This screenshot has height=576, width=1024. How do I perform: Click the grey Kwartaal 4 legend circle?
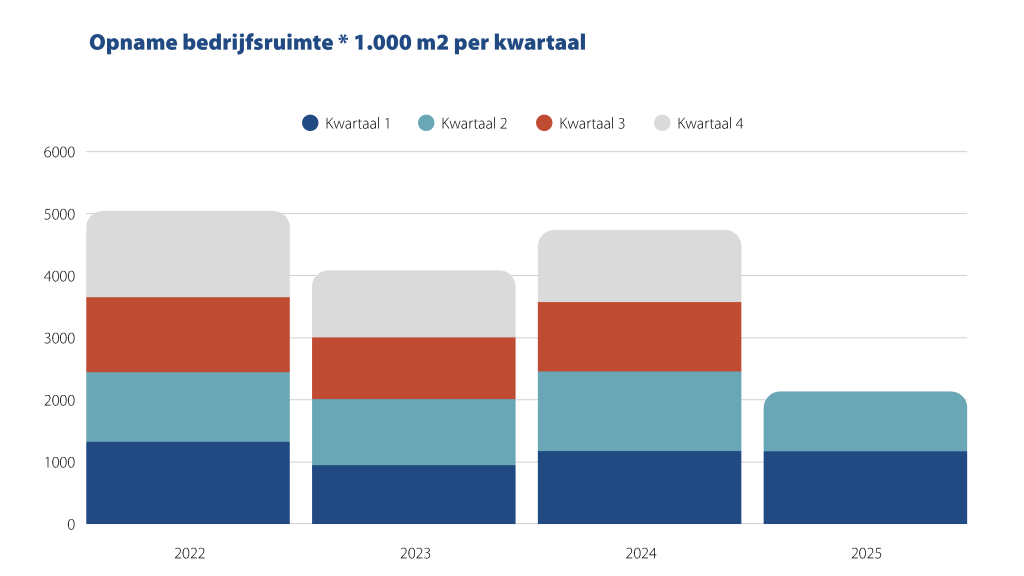662,123
